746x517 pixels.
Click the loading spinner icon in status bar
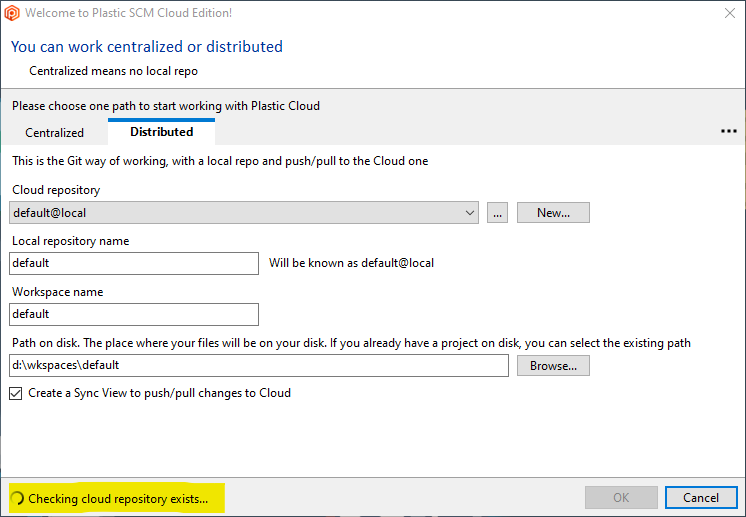(17, 498)
